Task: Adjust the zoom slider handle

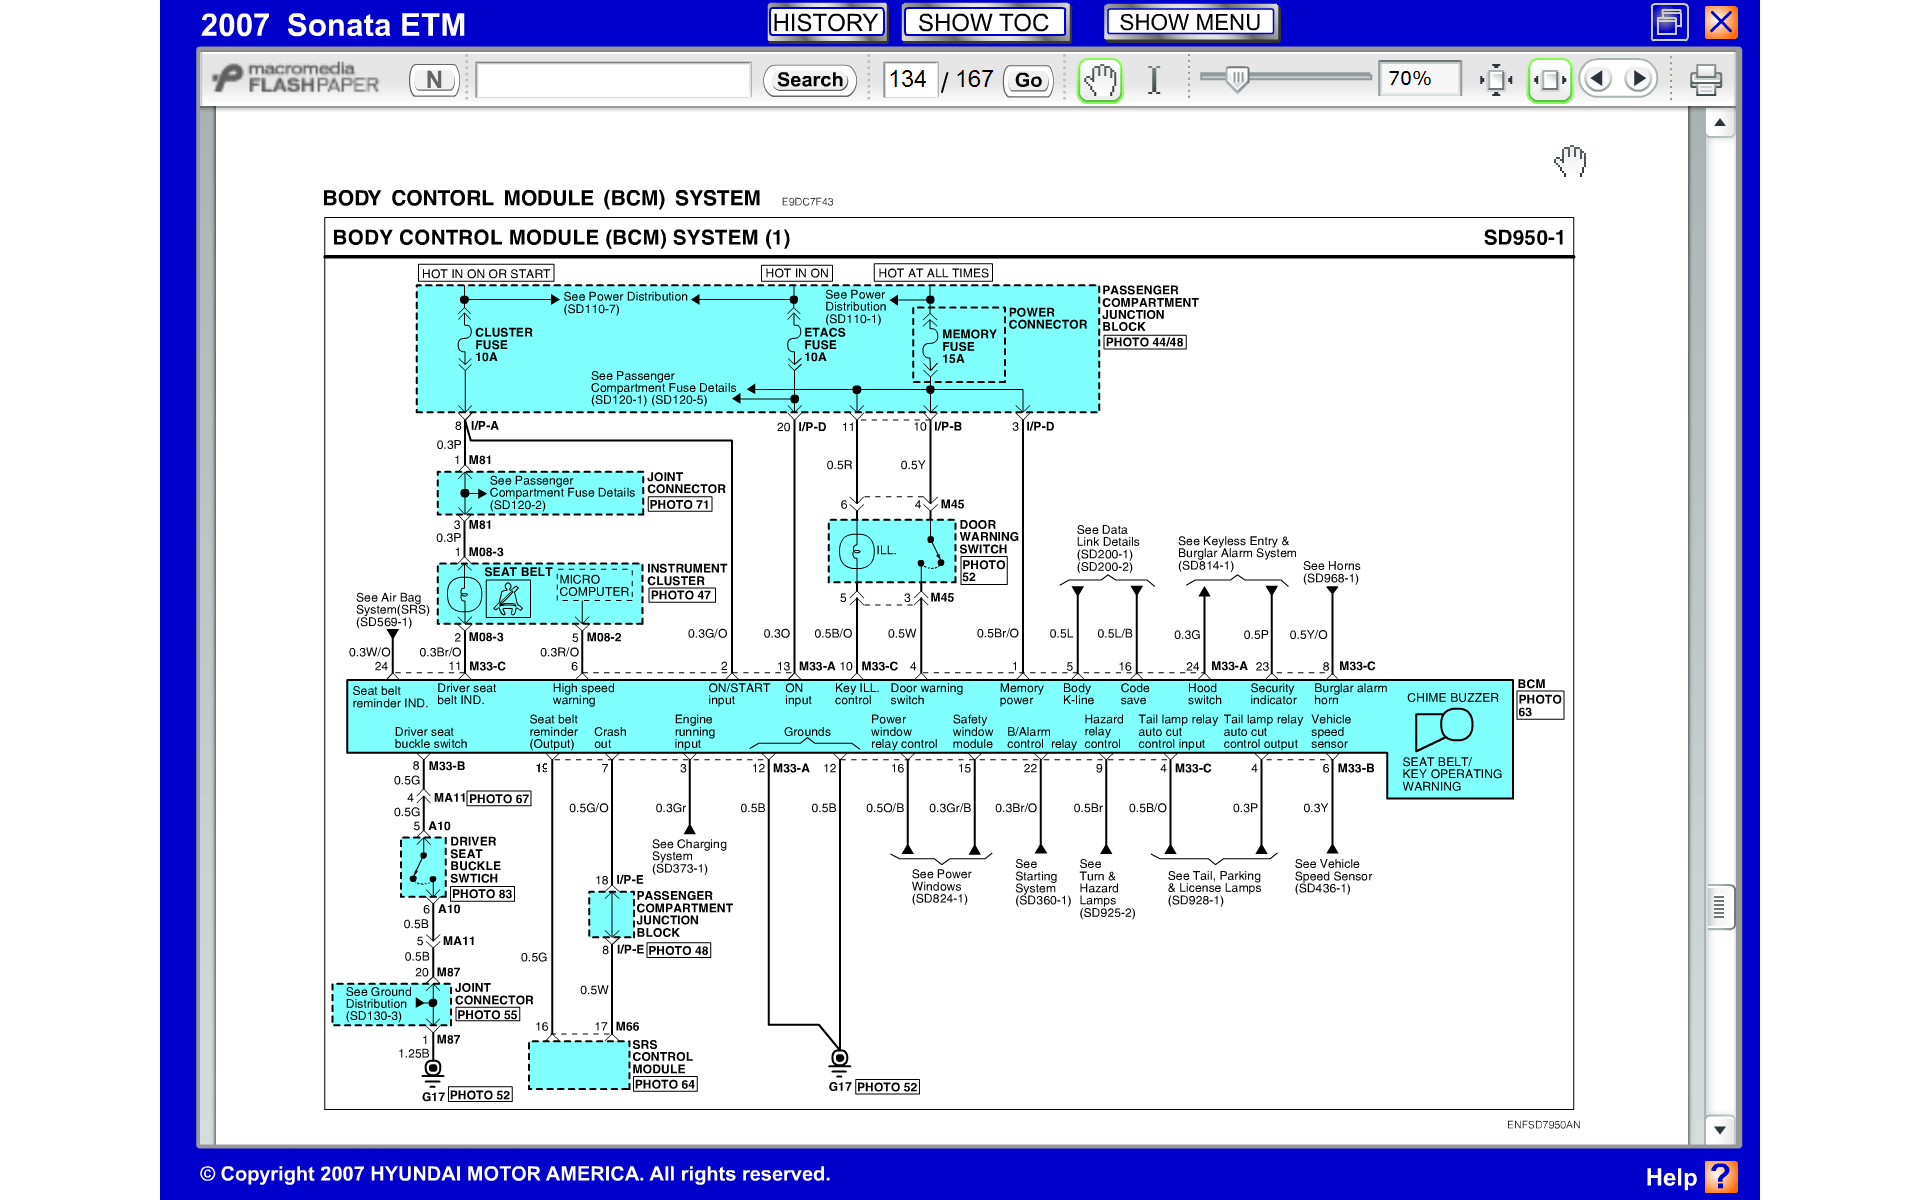Action: pos(1237,78)
